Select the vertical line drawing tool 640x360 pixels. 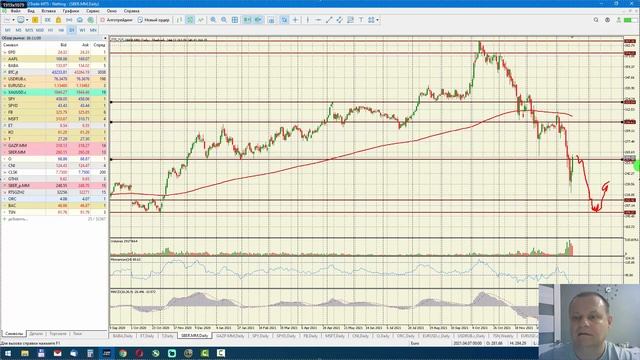[x=308, y=20]
